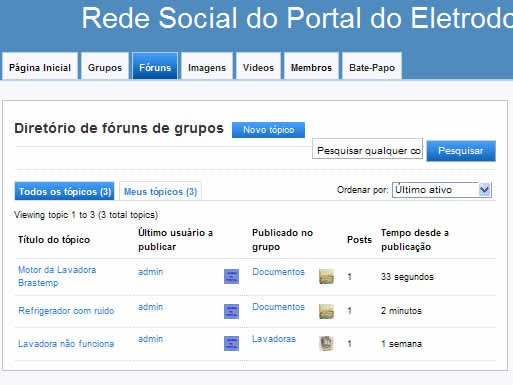Click the '1 semana' time cell
This screenshot has width=513, height=385.
click(x=401, y=344)
